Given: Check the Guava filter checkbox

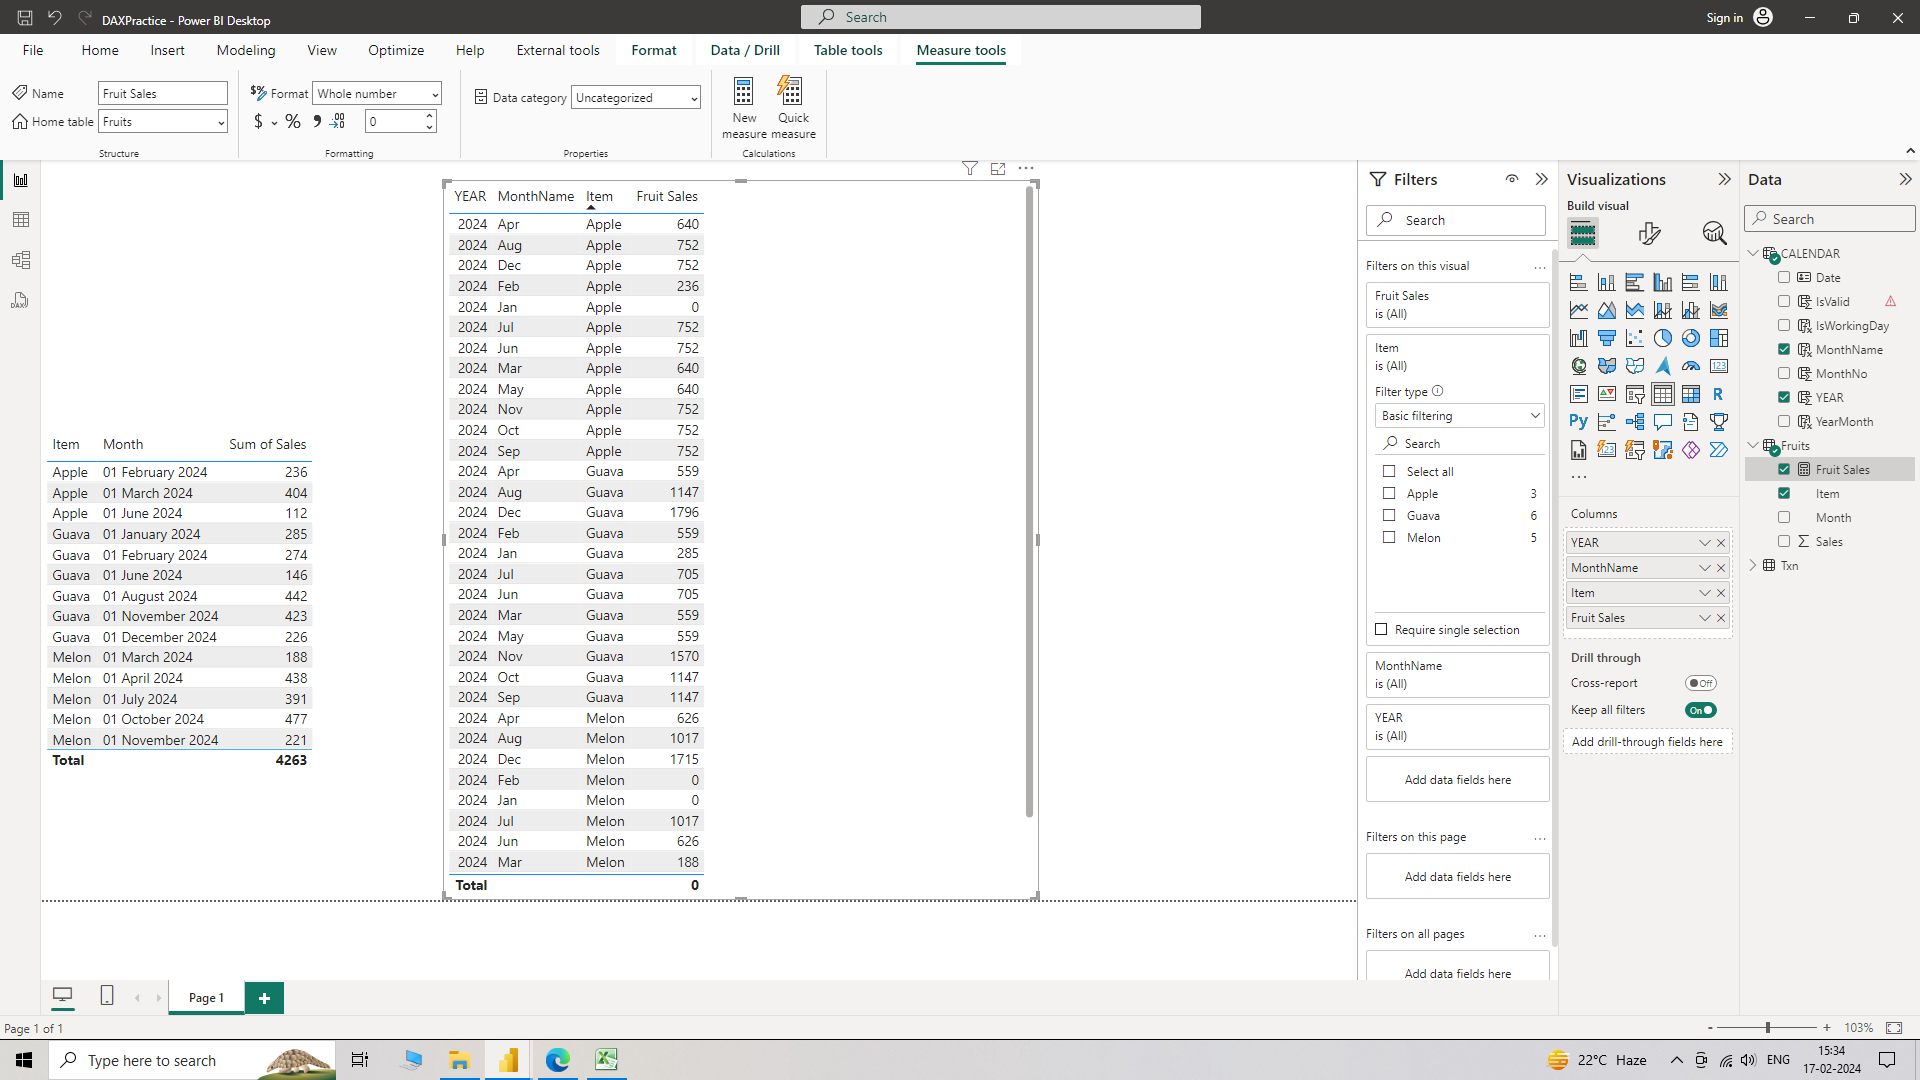Looking at the screenshot, I should [x=1389, y=515].
